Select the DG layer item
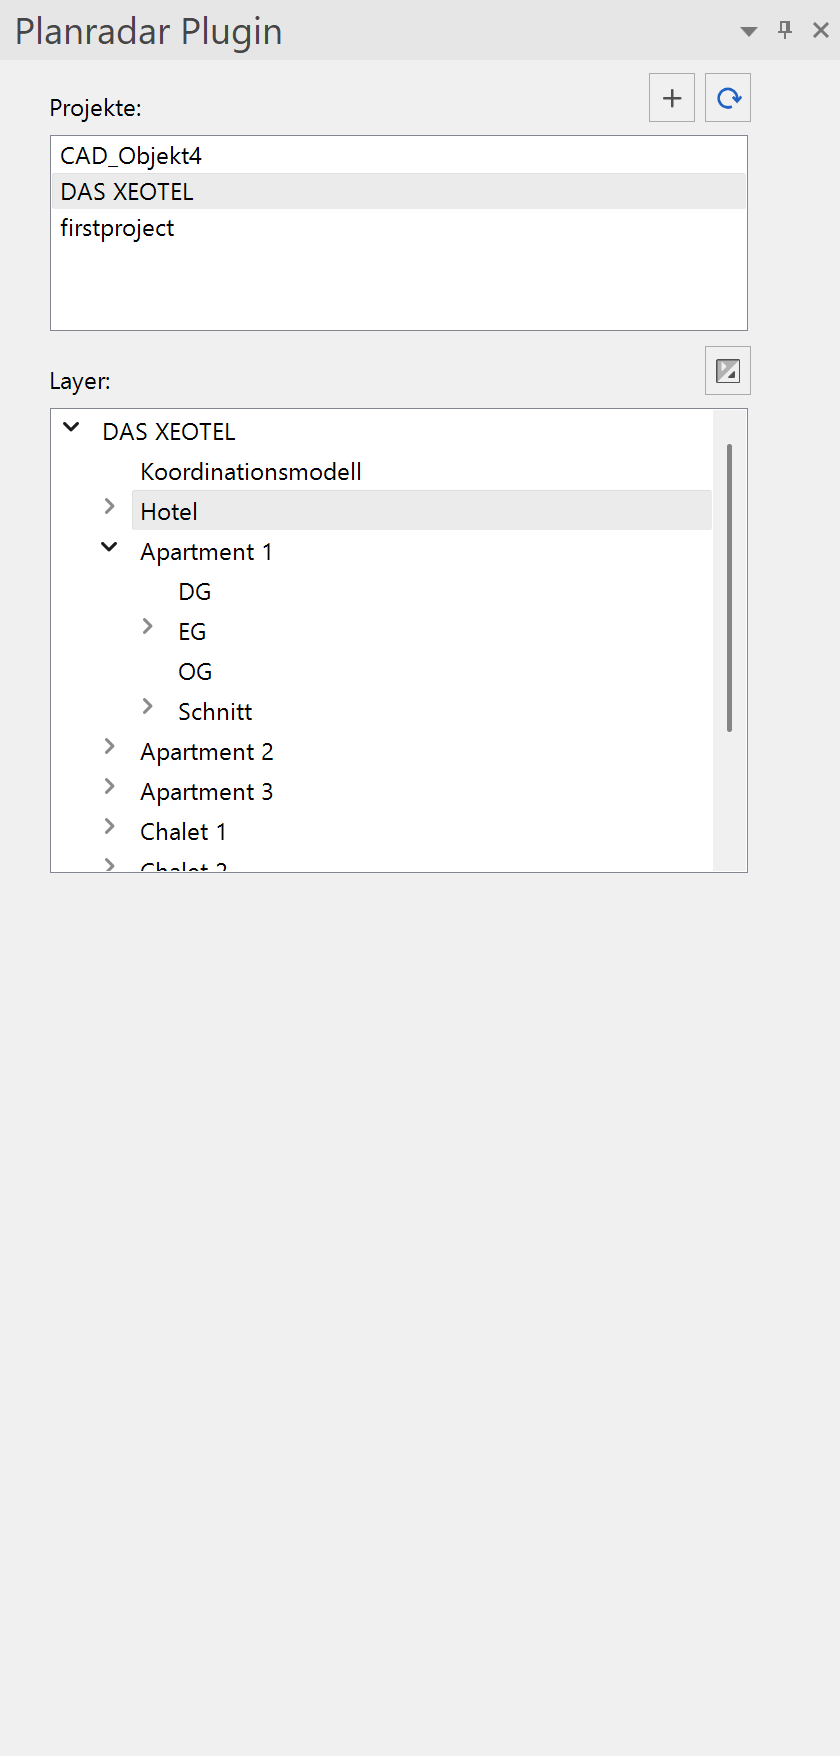840x1756 pixels. (195, 592)
